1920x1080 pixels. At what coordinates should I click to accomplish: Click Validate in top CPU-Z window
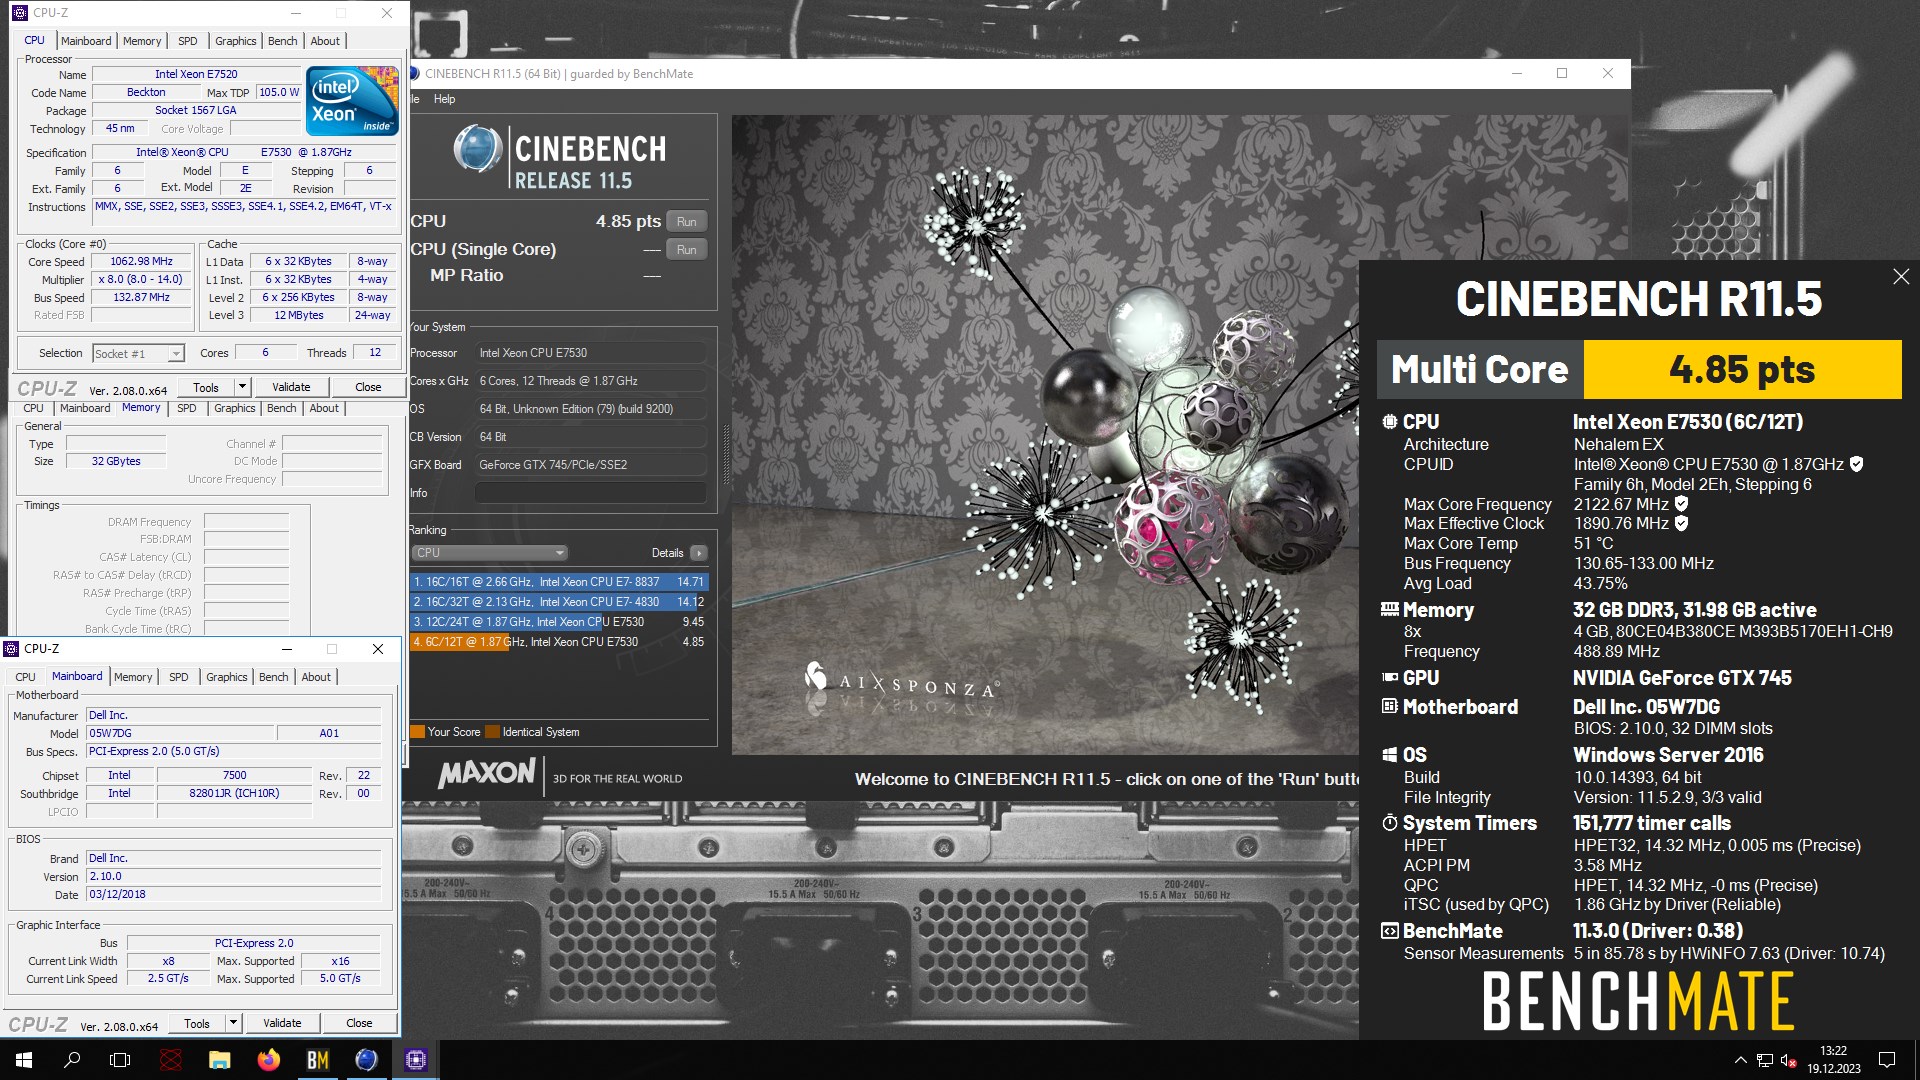[x=291, y=387]
